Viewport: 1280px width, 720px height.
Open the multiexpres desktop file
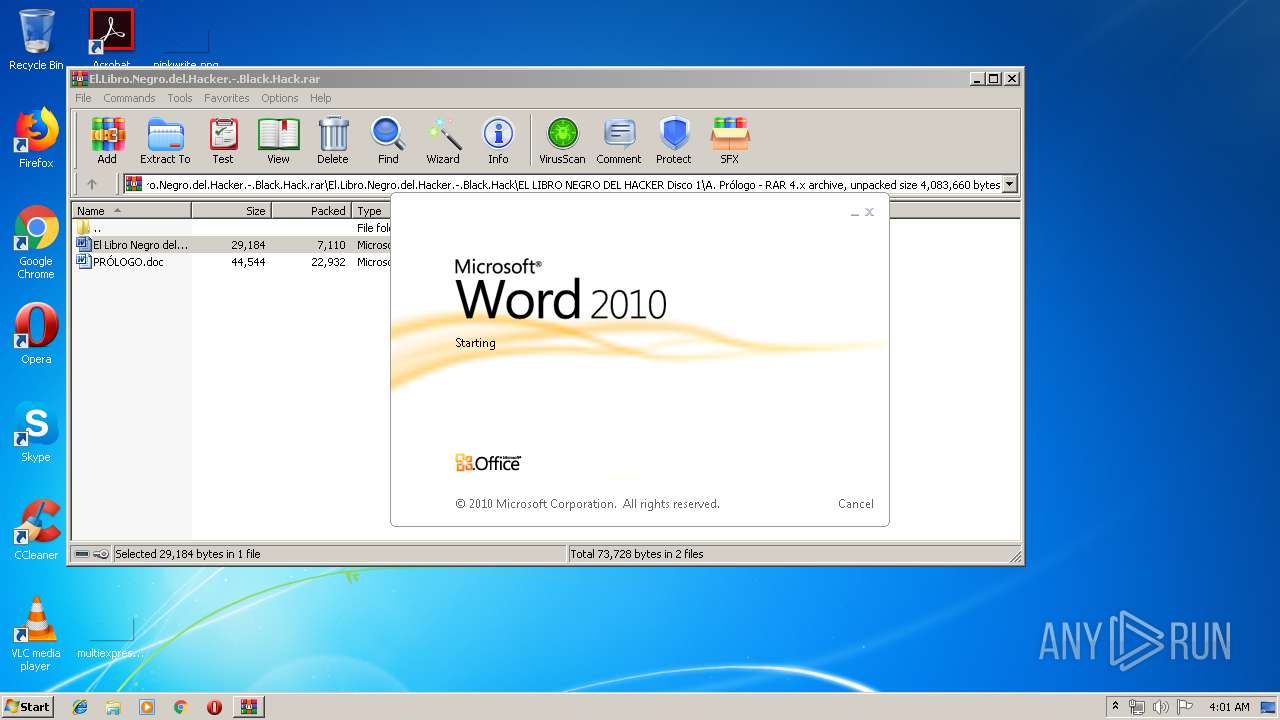click(x=111, y=636)
